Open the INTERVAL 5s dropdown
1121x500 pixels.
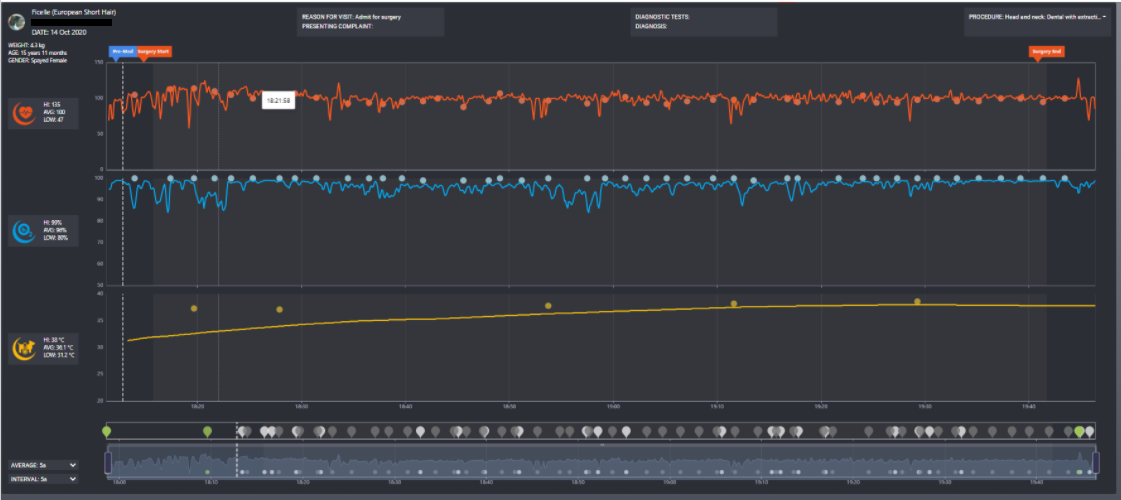43,479
